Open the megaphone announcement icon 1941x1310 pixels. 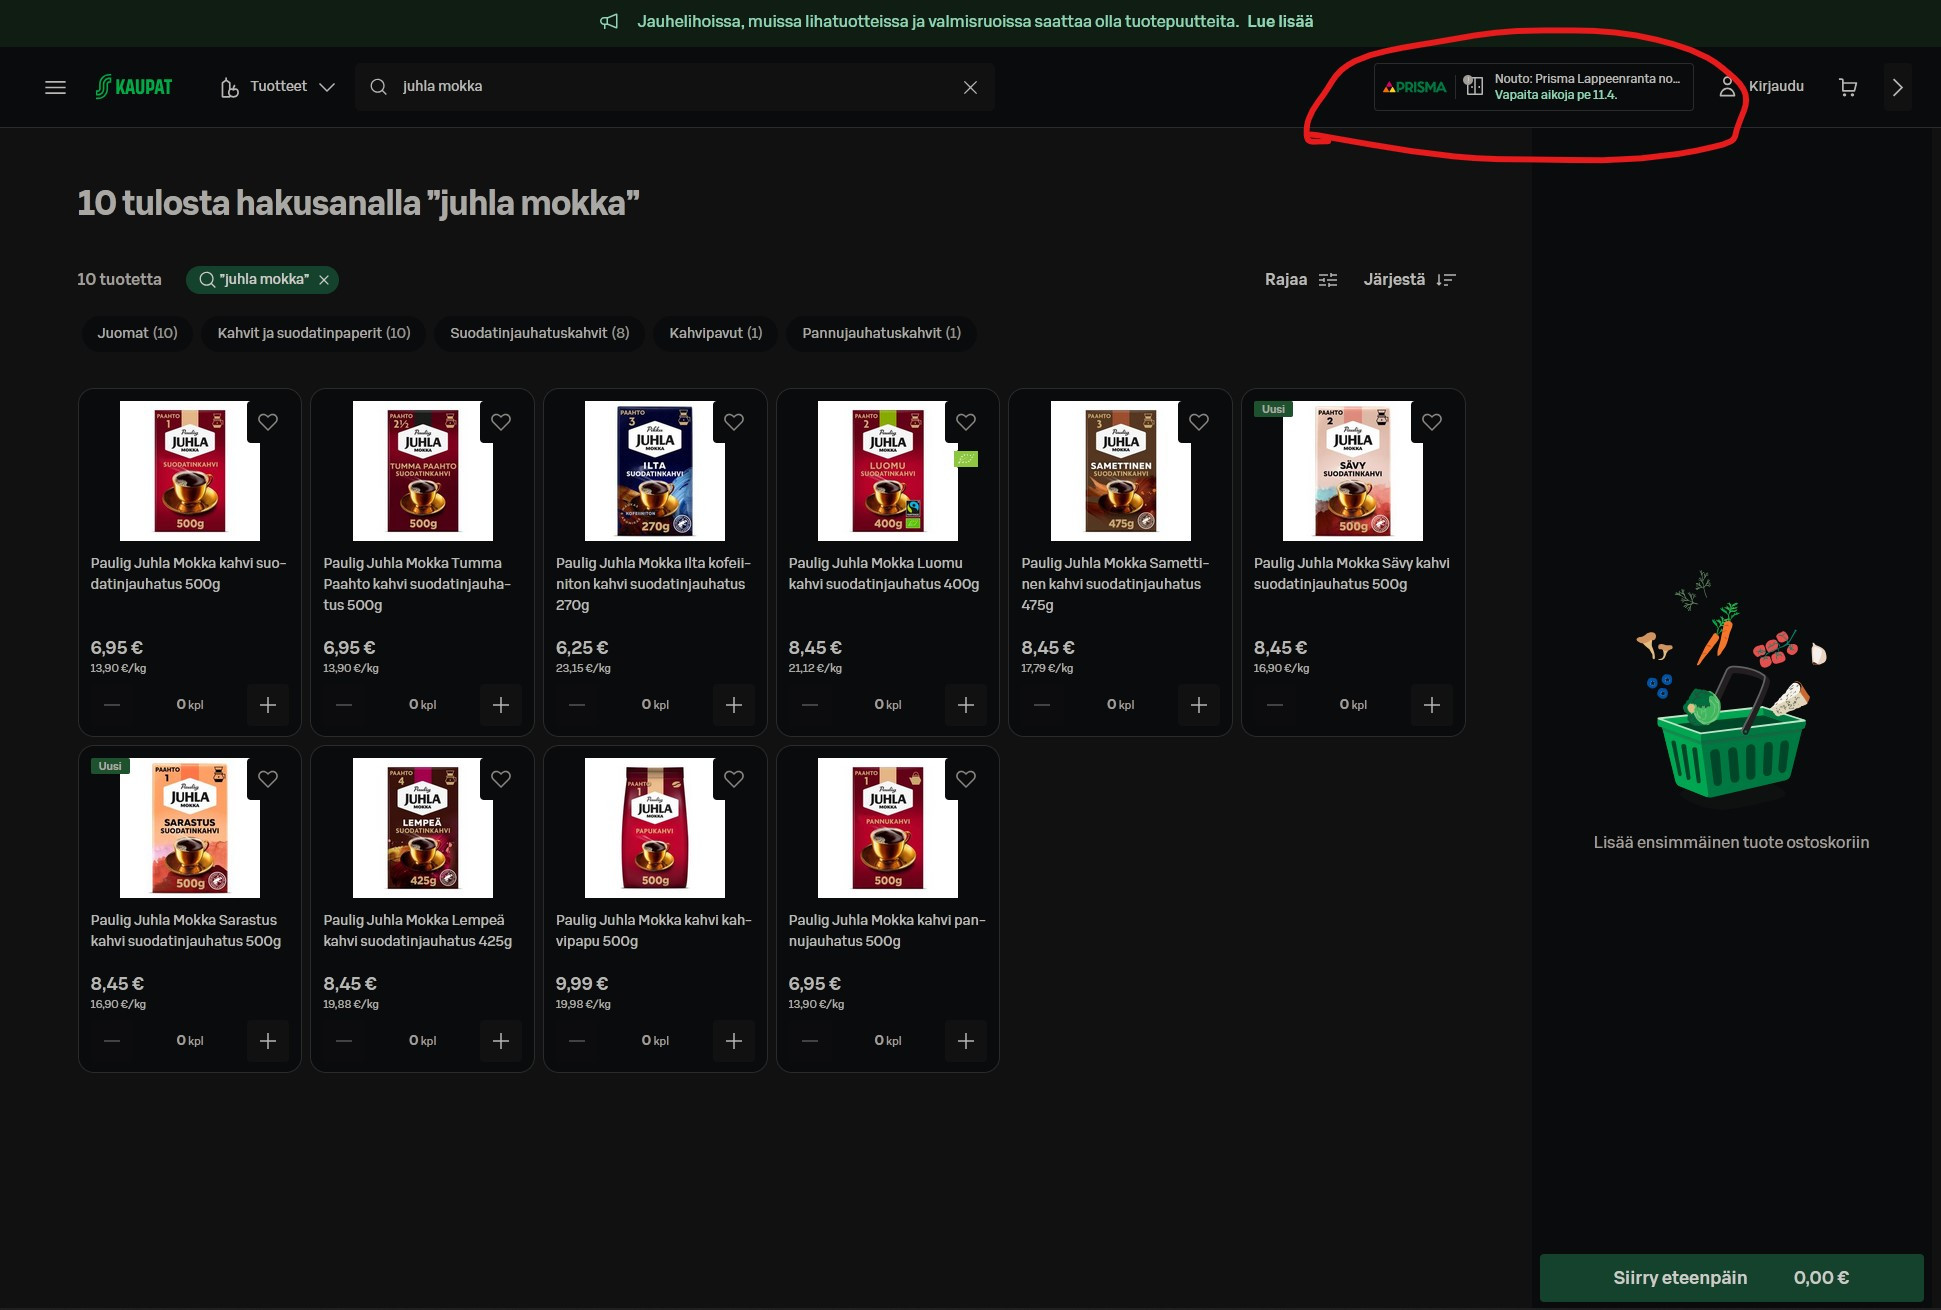click(609, 22)
